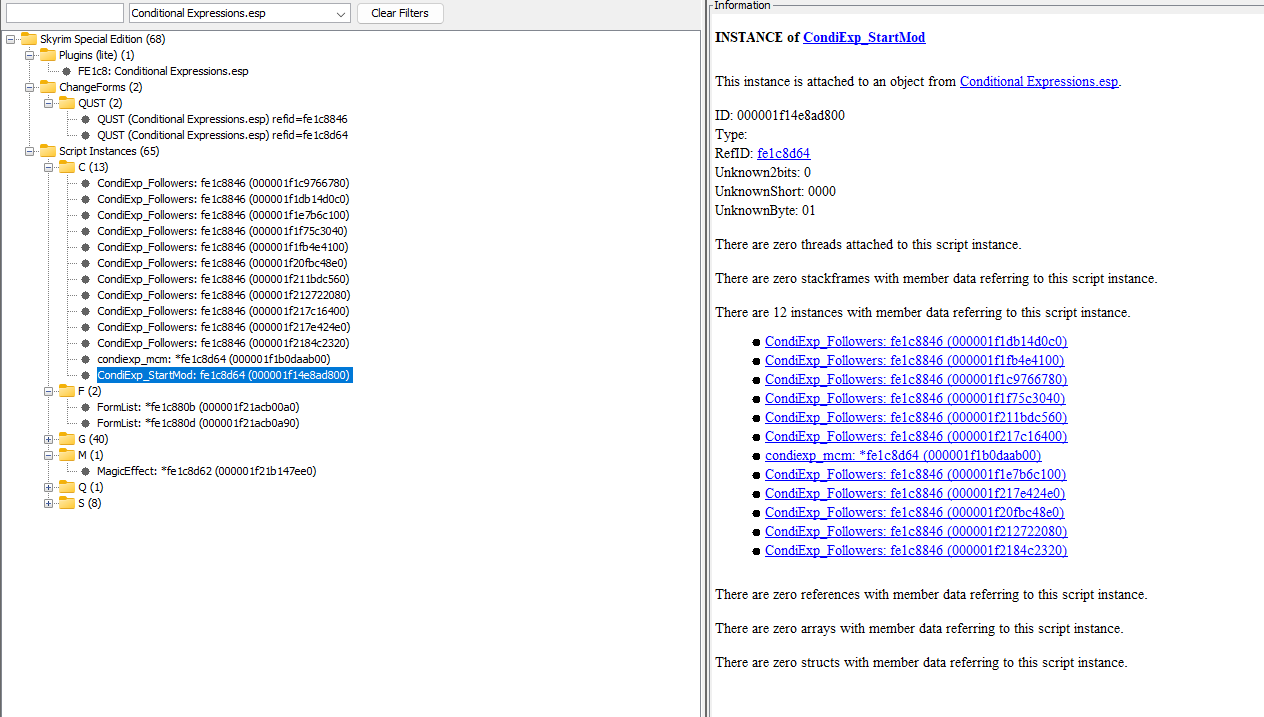The height and width of the screenshot is (717, 1264).
Task: Click the QUST (2) folder icon
Action: (66, 103)
